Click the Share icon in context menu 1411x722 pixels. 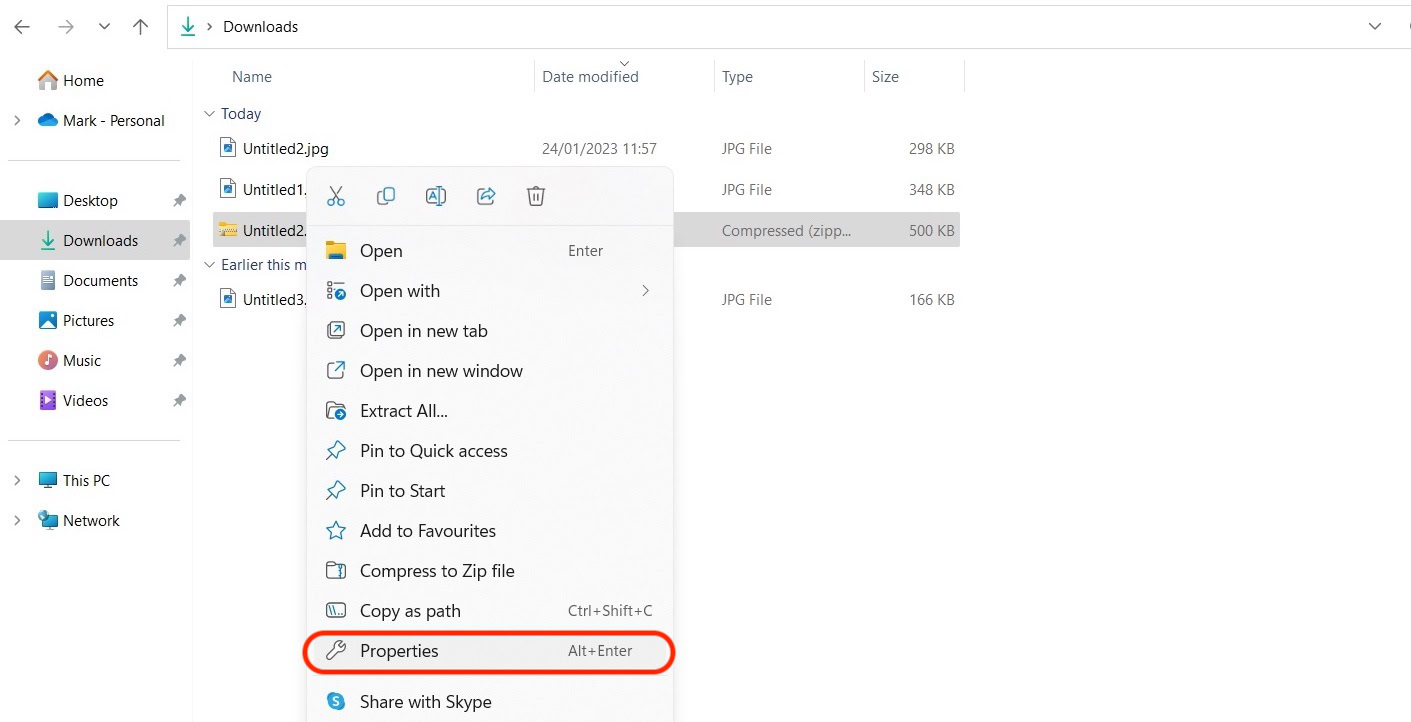pyautogui.click(x=486, y=196)
